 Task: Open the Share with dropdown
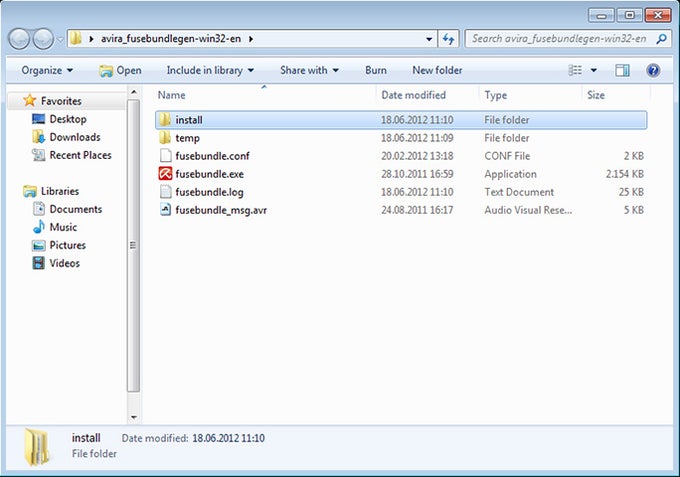(309, 70)
